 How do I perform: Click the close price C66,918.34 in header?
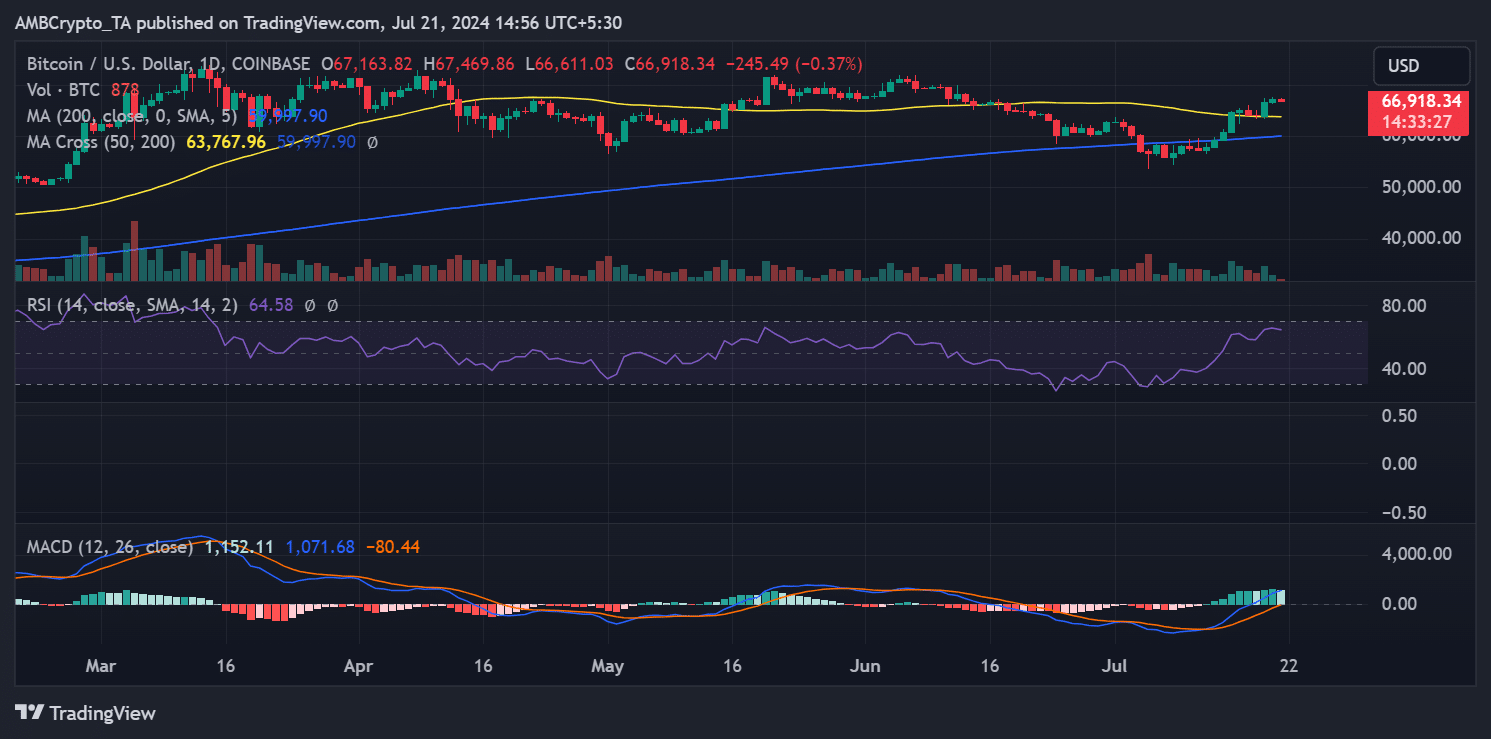coord(670,63)
